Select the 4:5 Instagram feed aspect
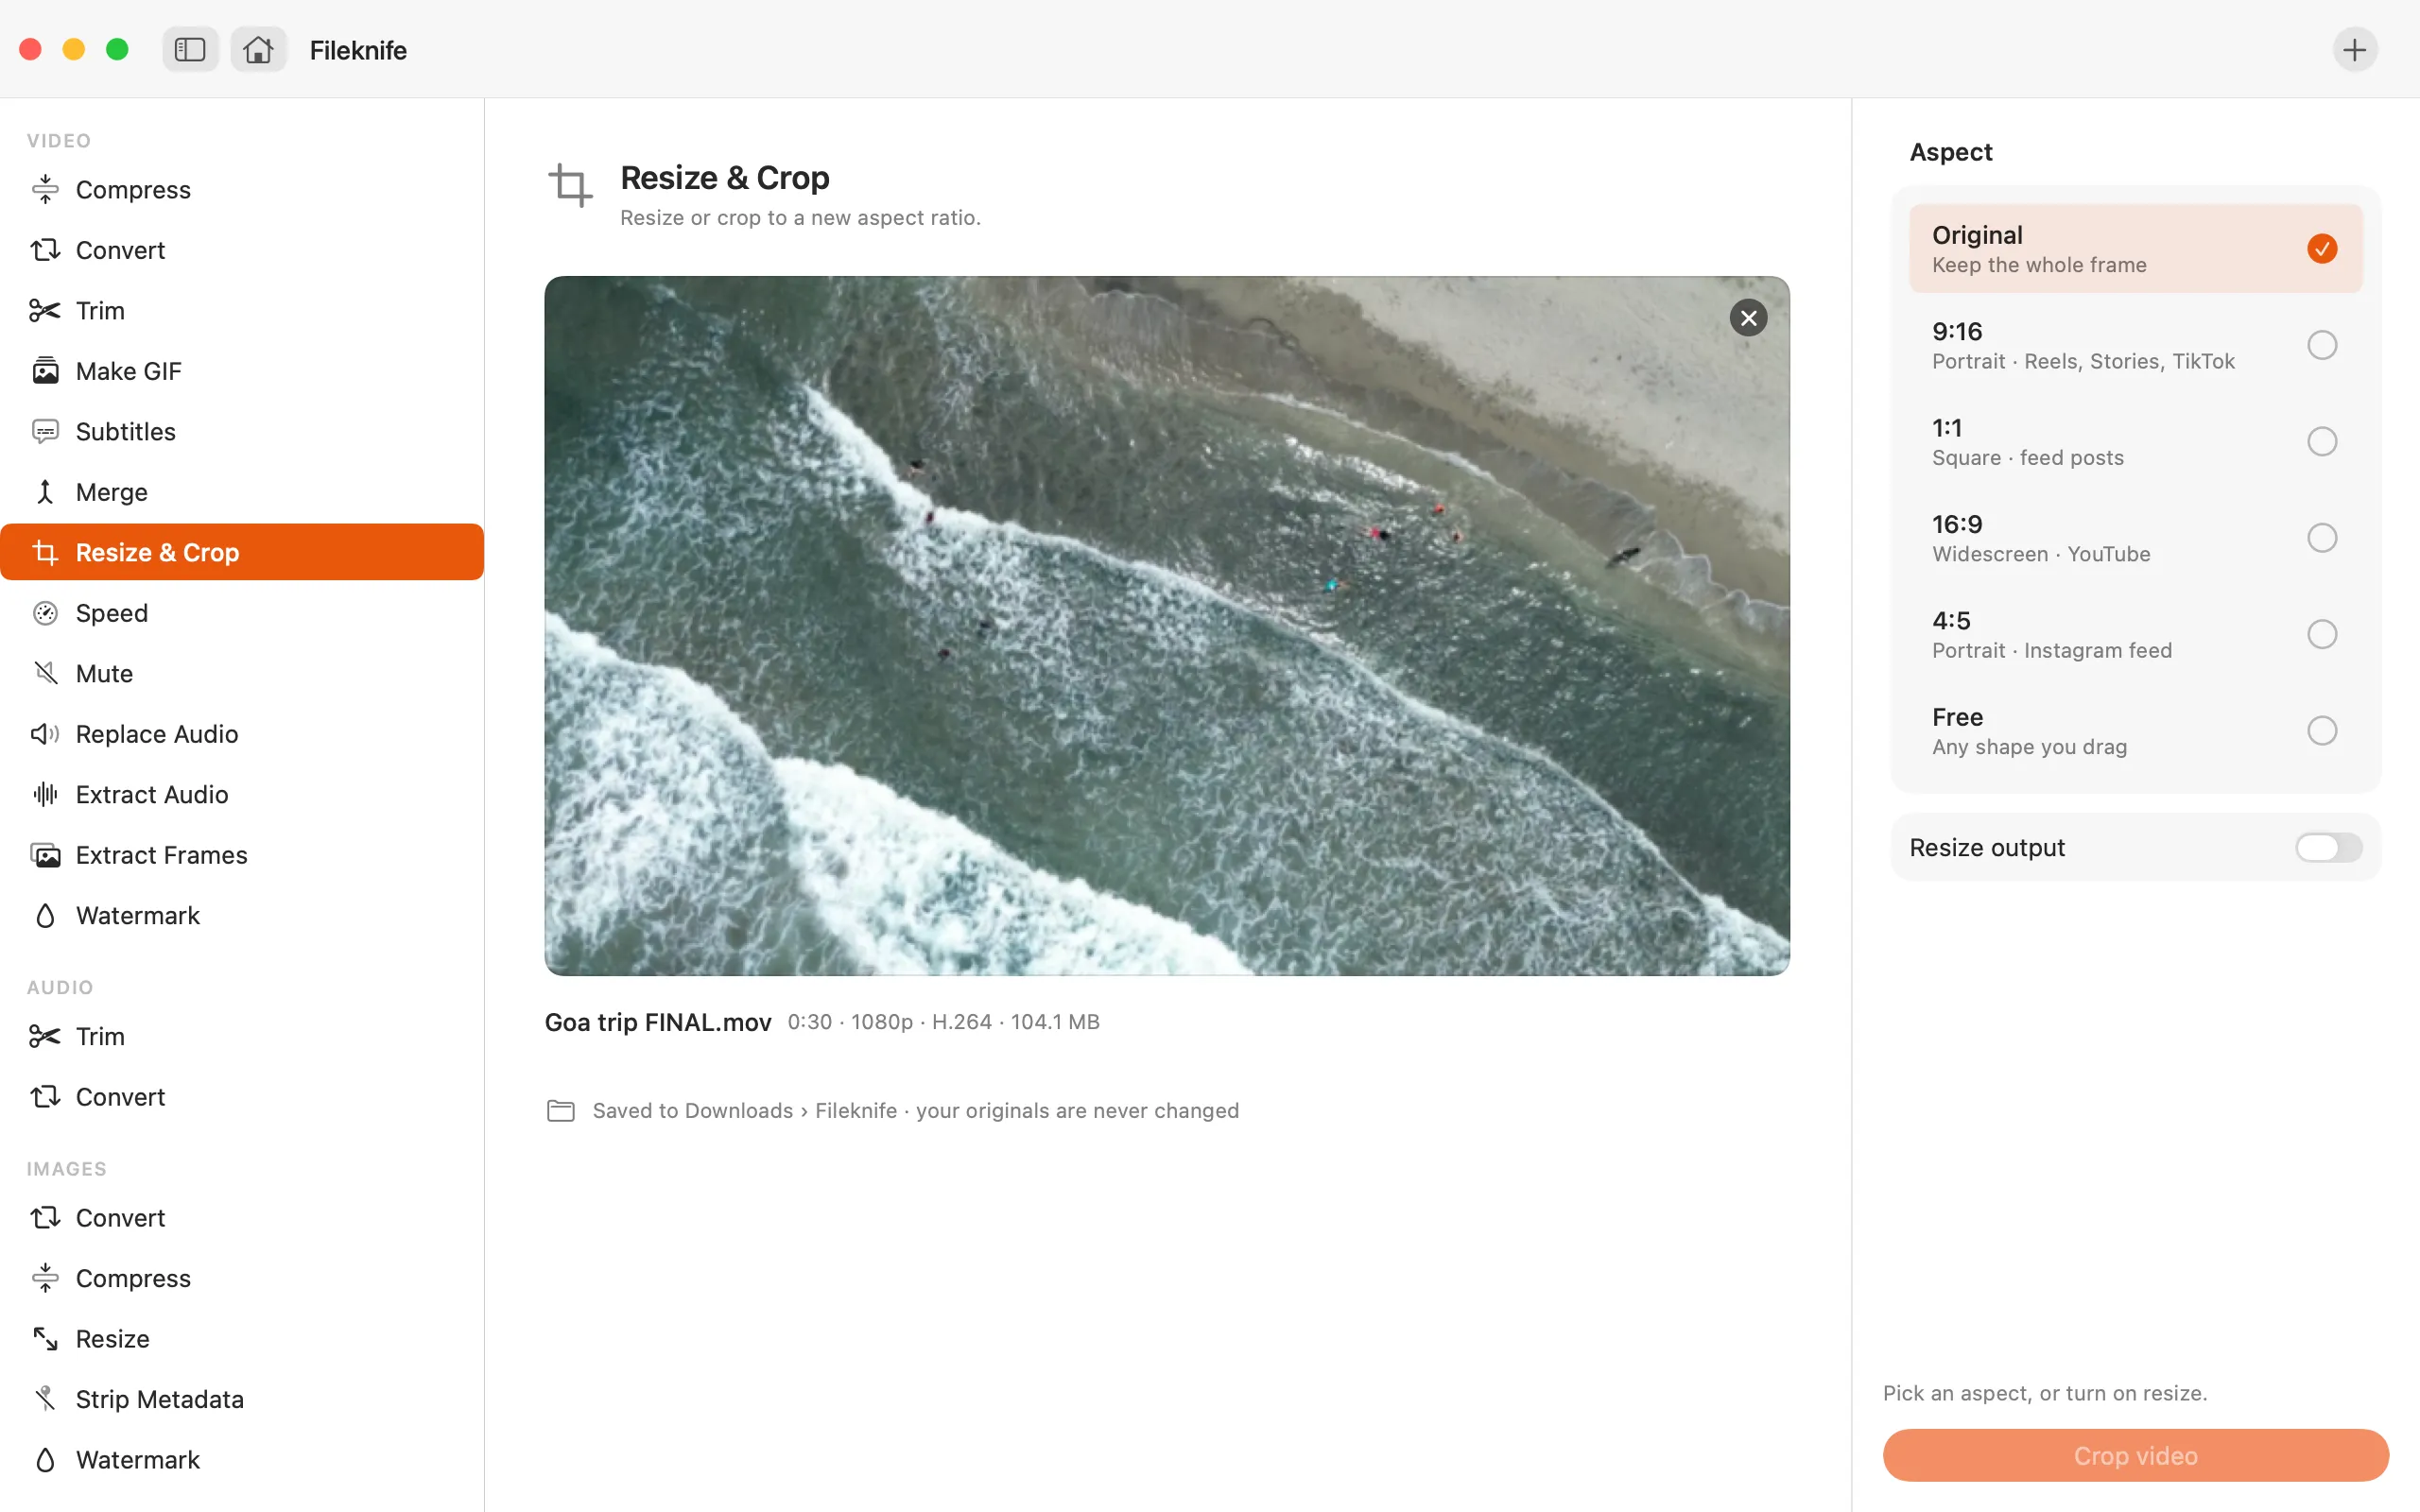The height and width of the screenshot is (1512, 2420). point(2135,635)
